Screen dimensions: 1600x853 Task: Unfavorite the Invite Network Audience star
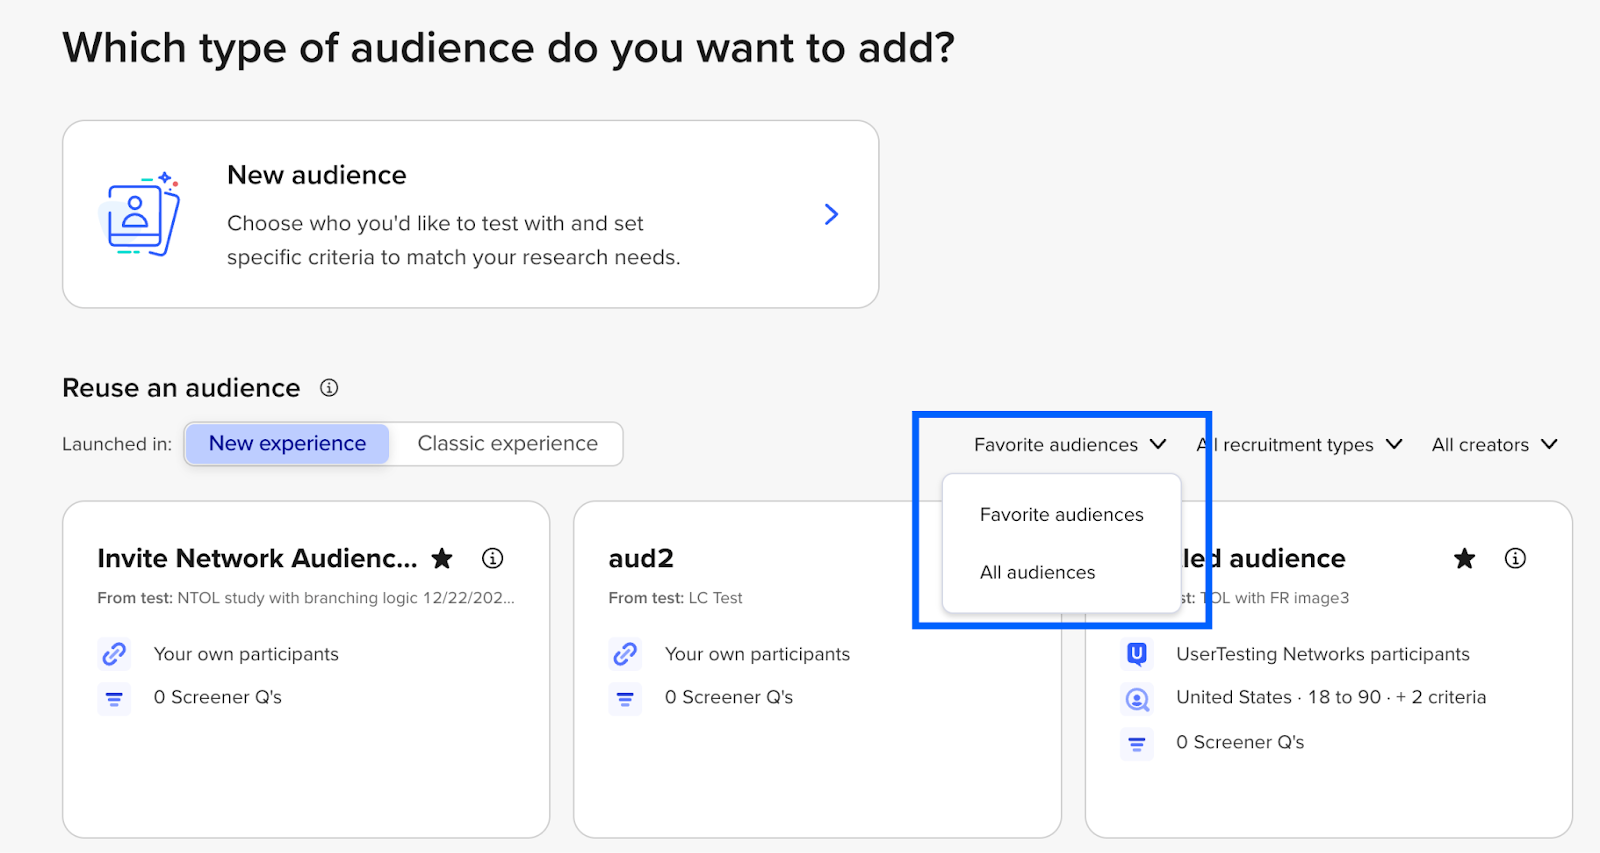(x=442, y=559)
